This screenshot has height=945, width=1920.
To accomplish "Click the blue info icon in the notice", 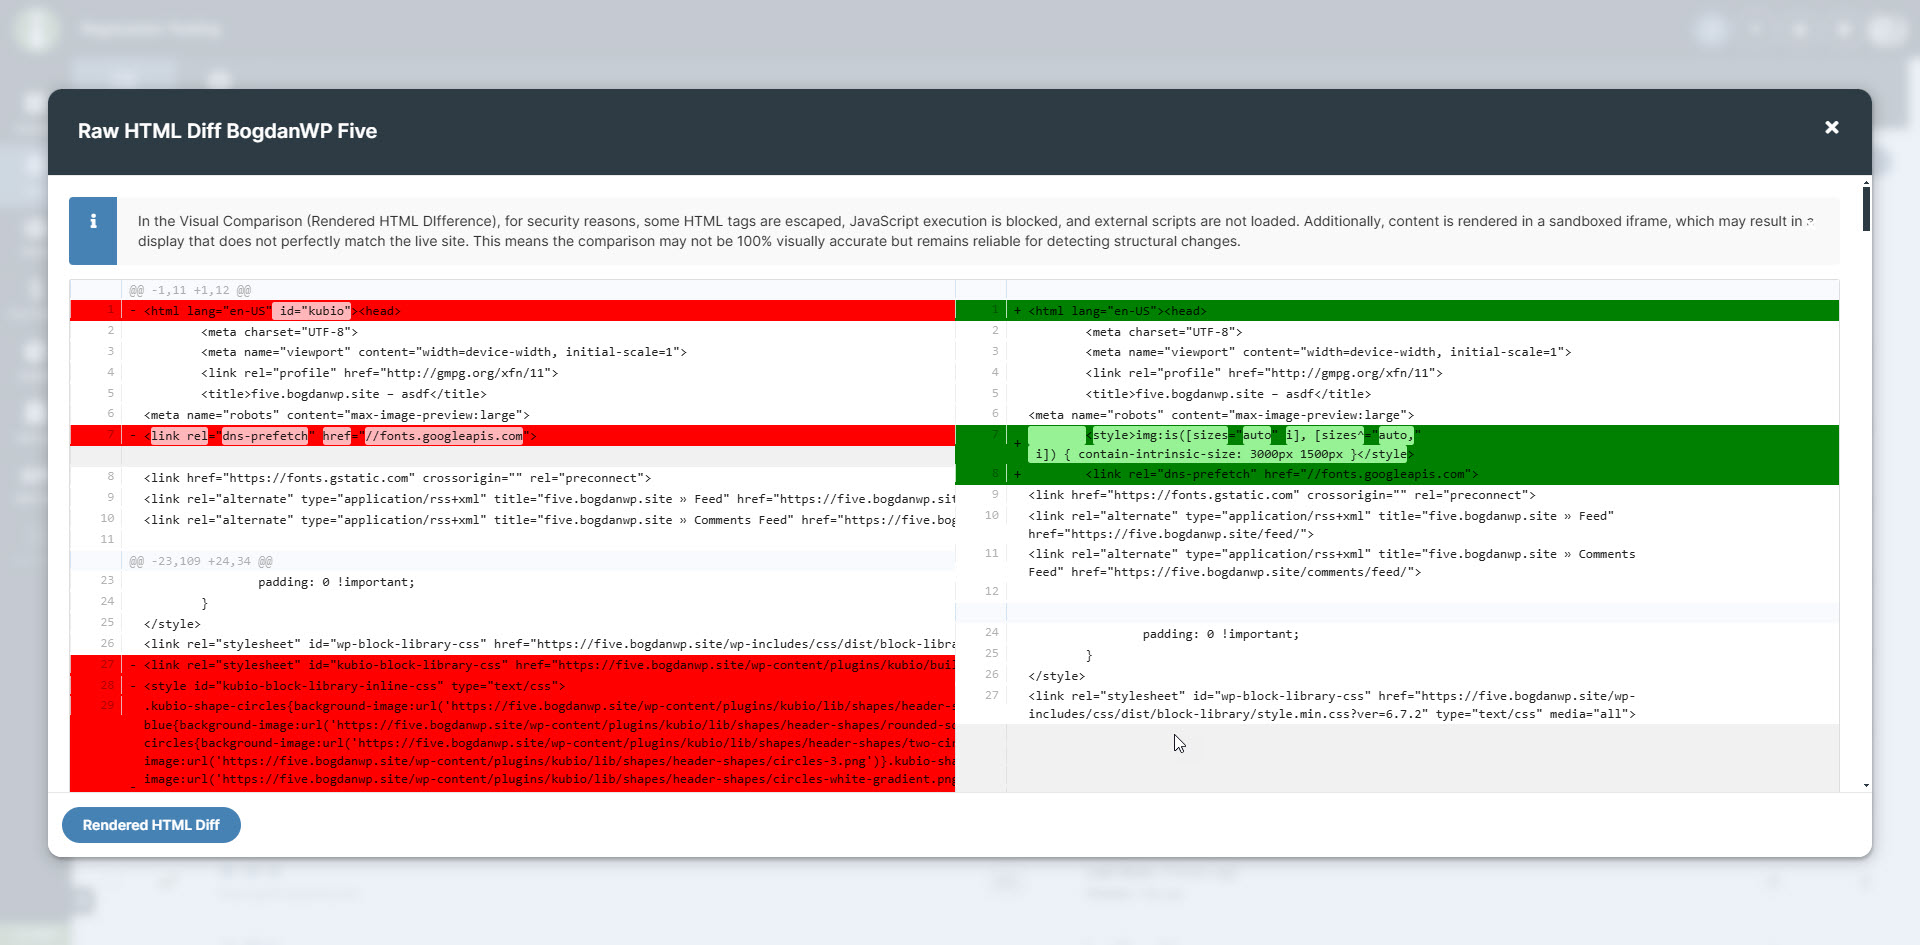I will 93,231.
